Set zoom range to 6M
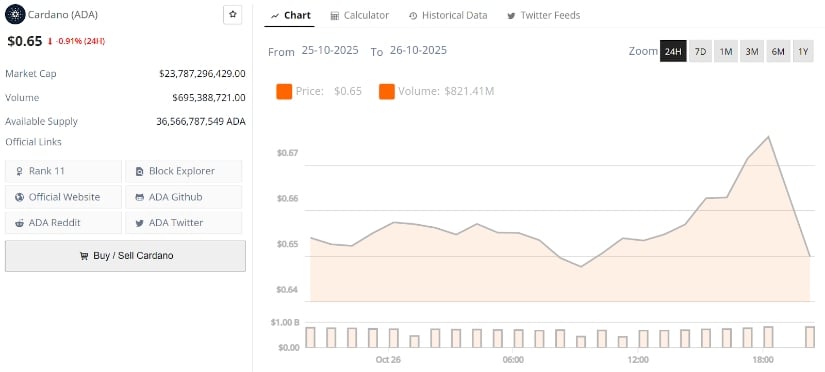This screenshot has width=825, height=372. point(778,51)
